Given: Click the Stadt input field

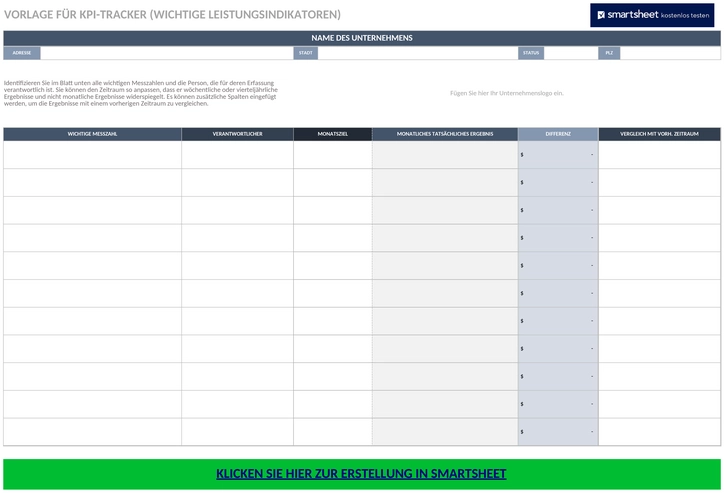Looking at the screenshot, I should [418, 53].
